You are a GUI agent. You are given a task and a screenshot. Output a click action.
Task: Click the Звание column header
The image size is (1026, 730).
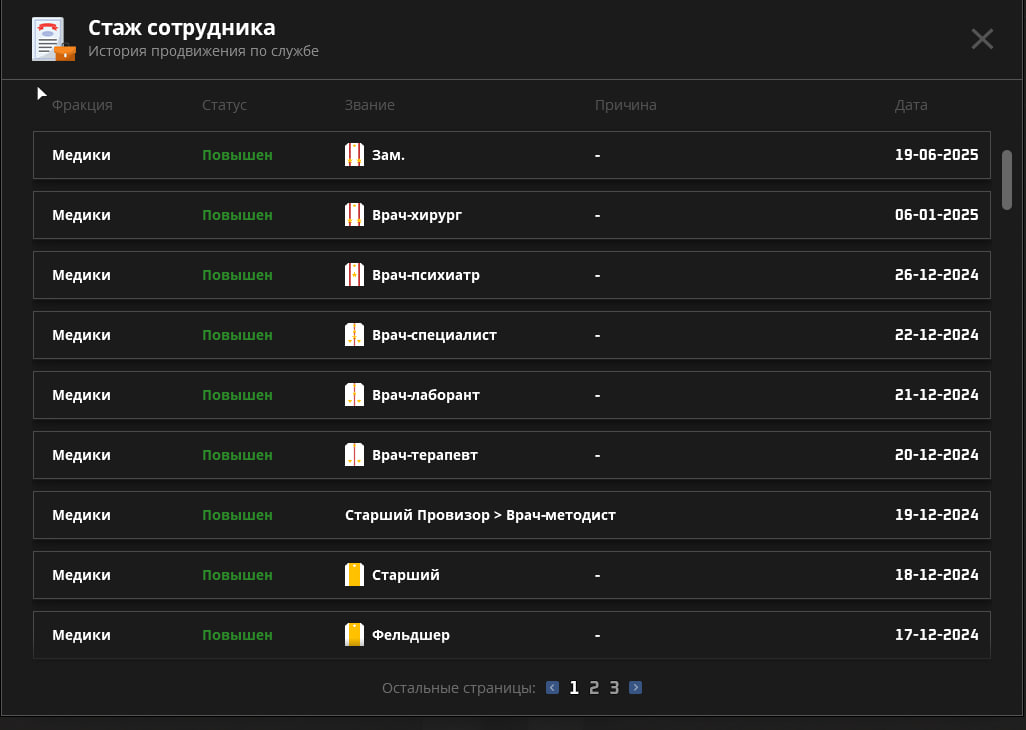pyautogui.click(x=370, y=105)
